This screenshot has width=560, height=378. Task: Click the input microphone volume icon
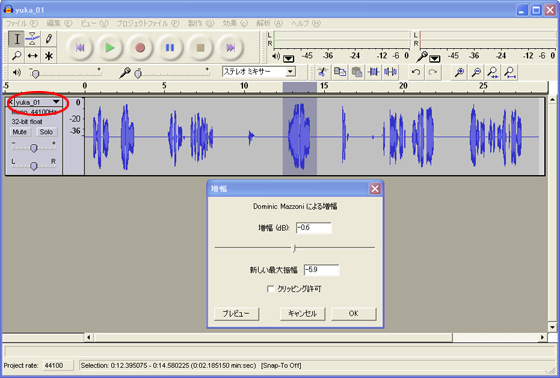tap(125, 73)
